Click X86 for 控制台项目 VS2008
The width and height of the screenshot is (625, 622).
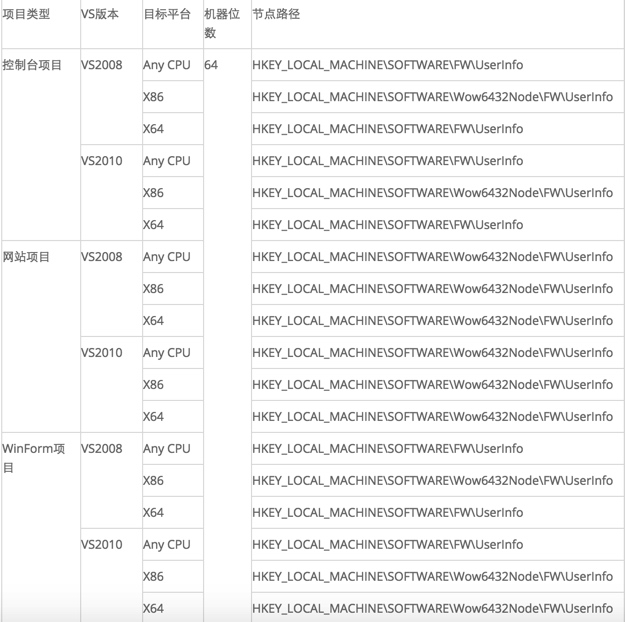click(173, 97)
